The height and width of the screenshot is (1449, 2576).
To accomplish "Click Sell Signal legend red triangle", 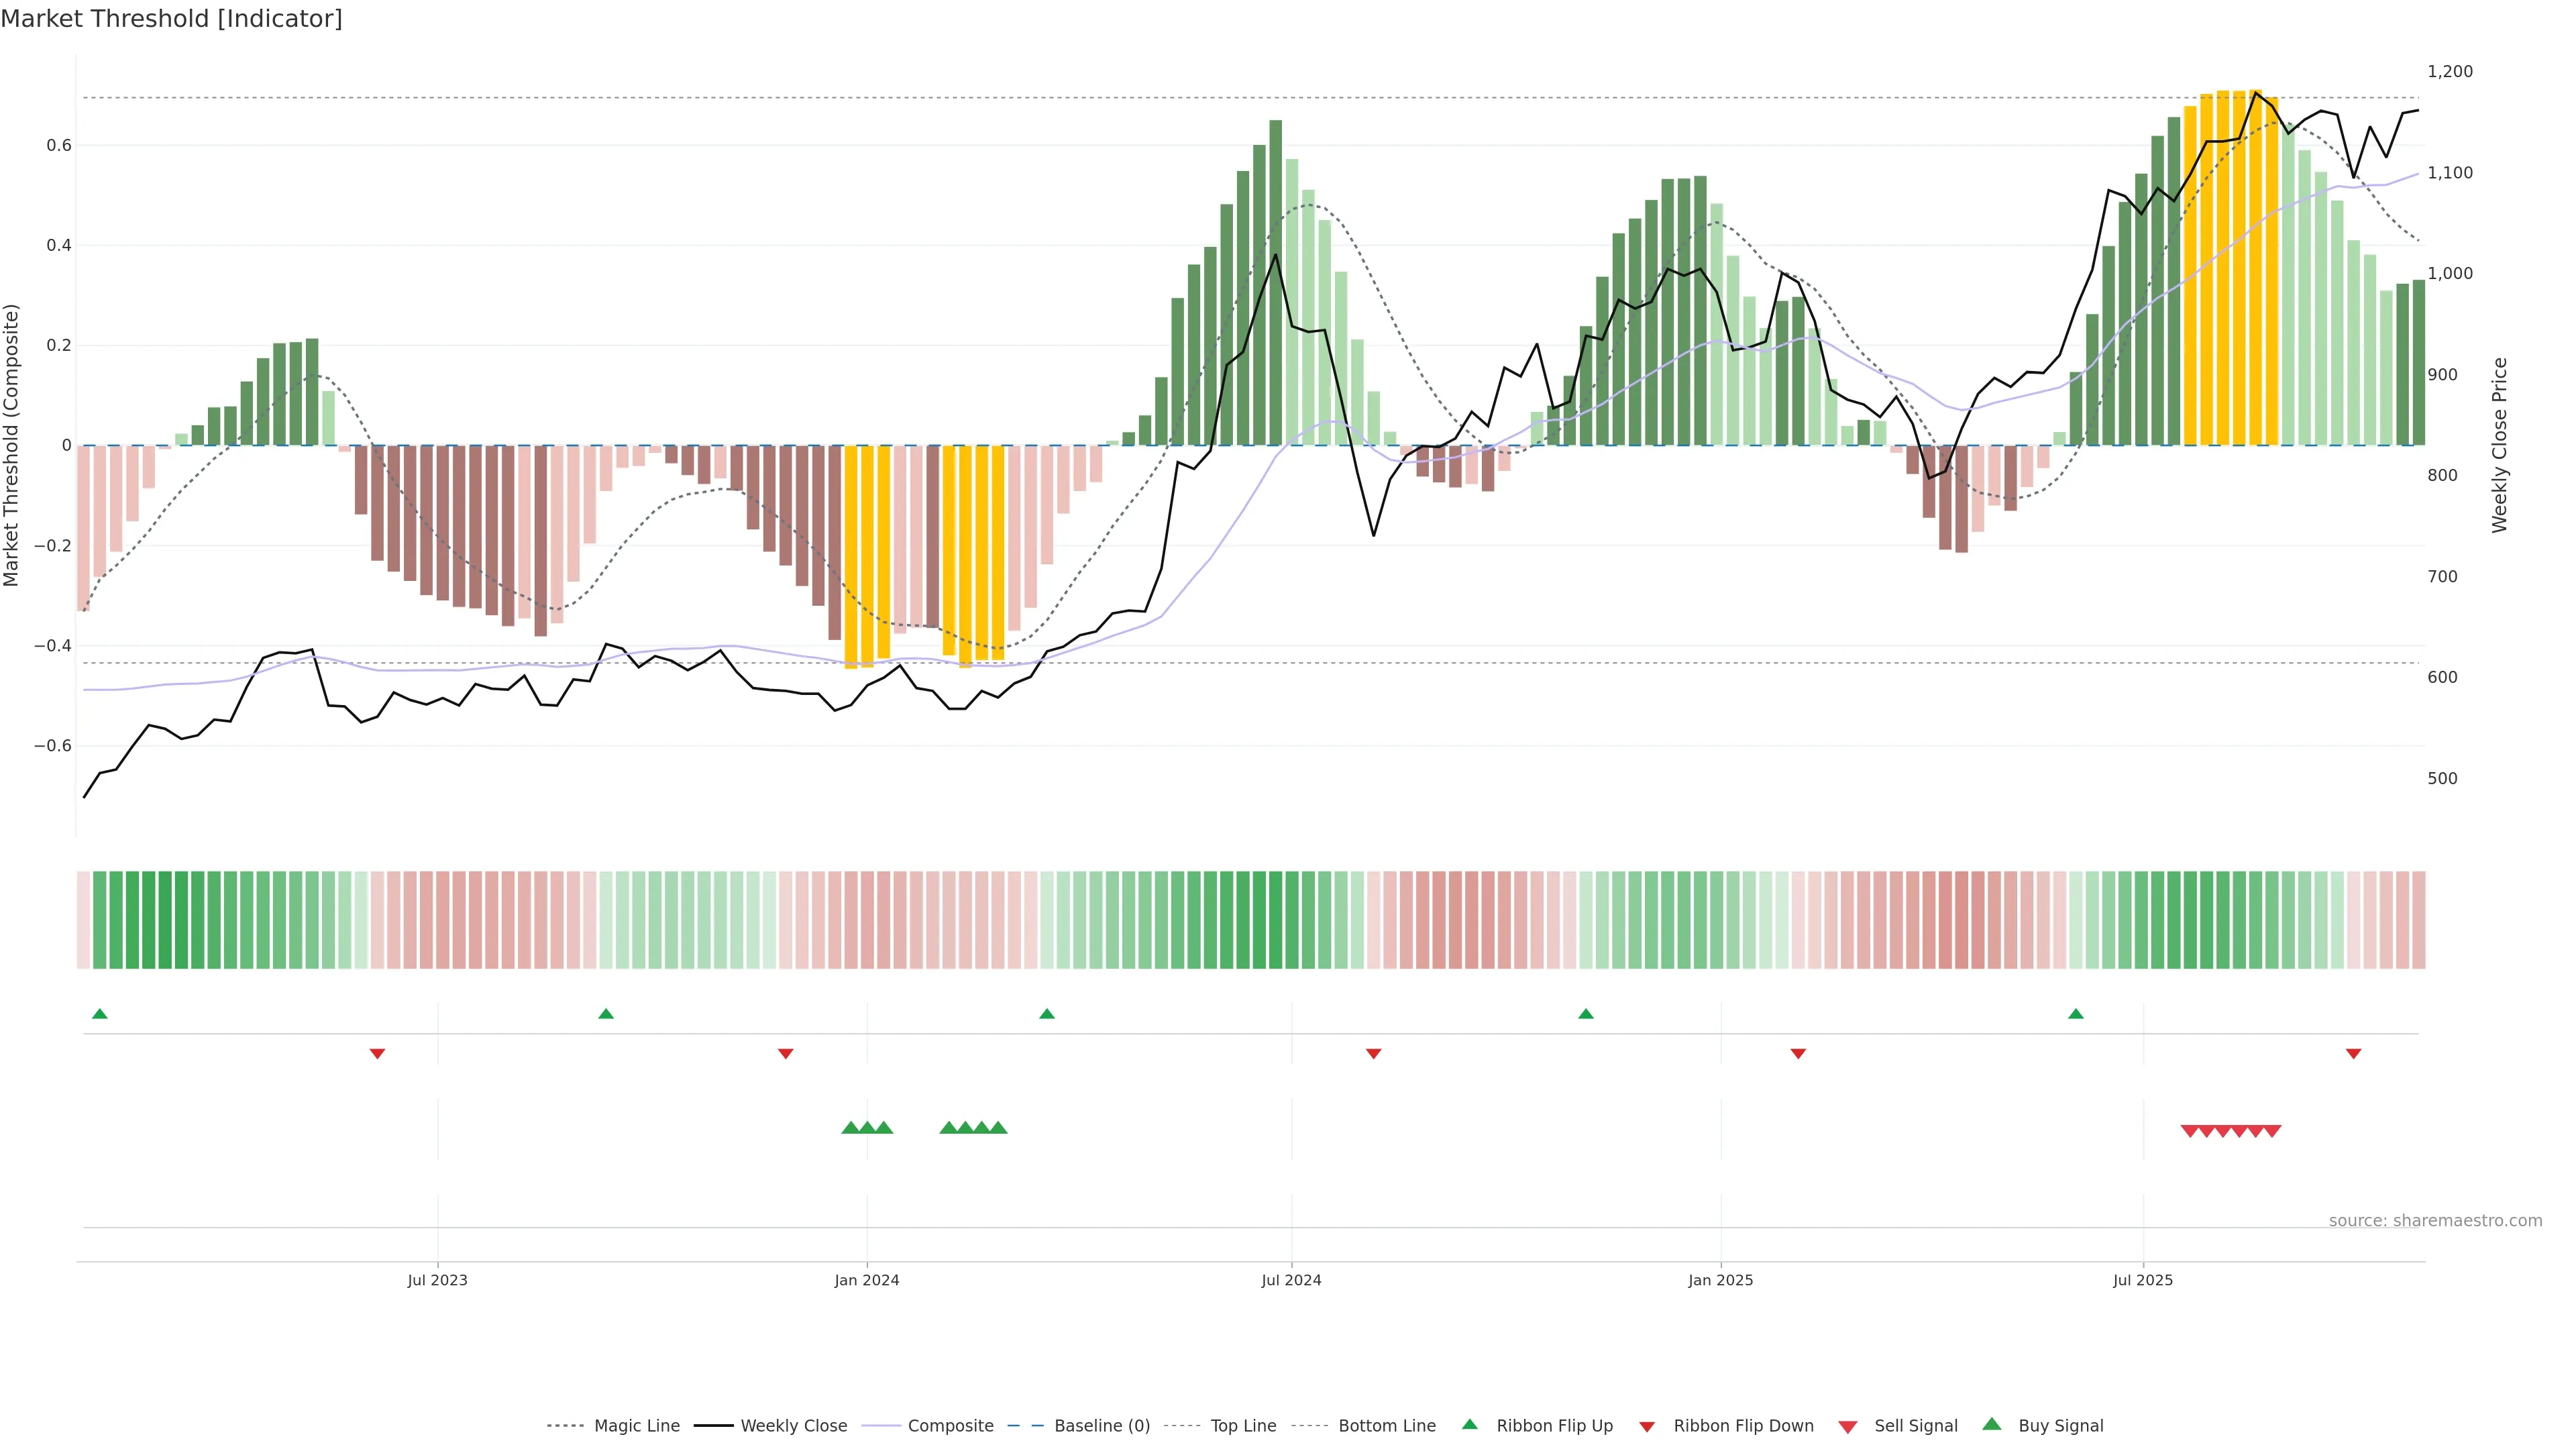I will [x=1848, y=1427].
